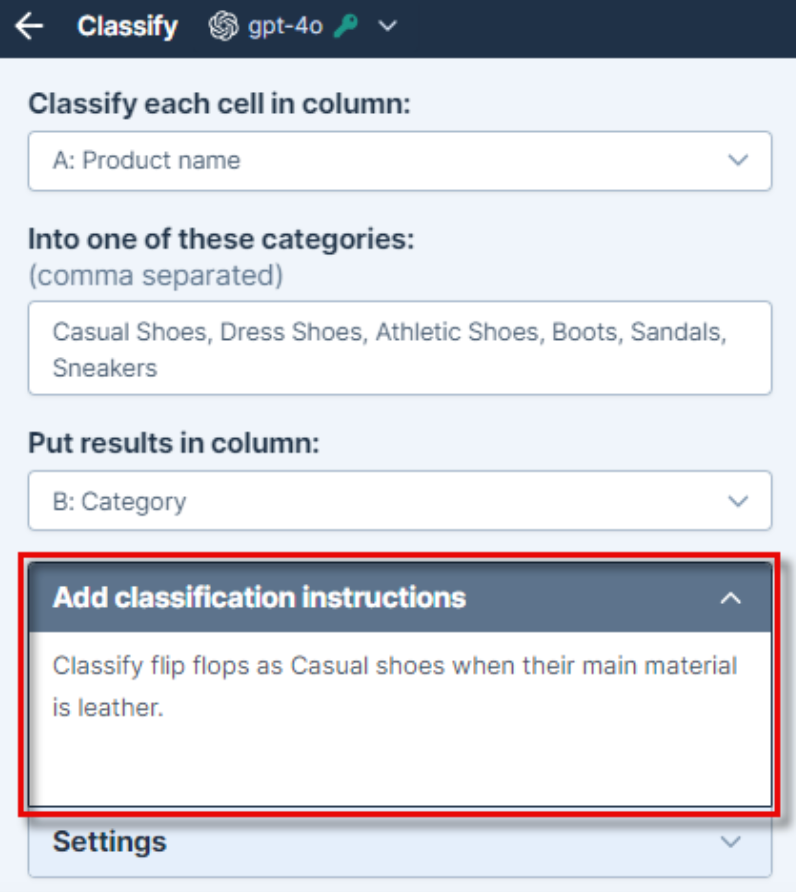Go back using the left arrow icon
Image resolution: width=796 pixels, height=892 pixels.
click(x=30, y=26)
